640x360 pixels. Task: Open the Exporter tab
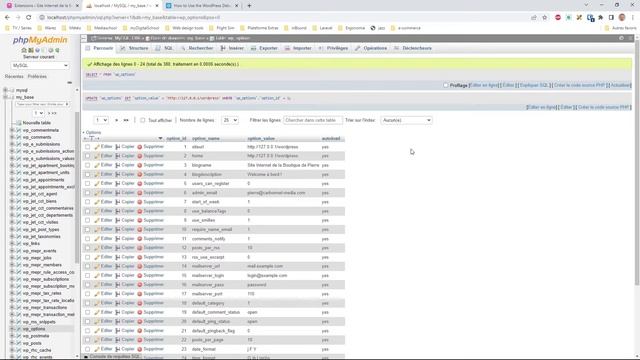tap(264, 48)
